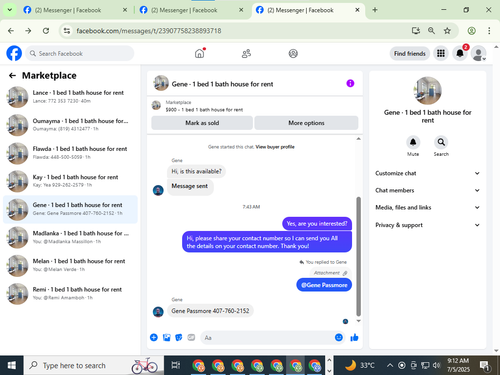The height and width of the screenshot is (375, 500).
Task: Click the Find friends button
Action: coord(410,53)
